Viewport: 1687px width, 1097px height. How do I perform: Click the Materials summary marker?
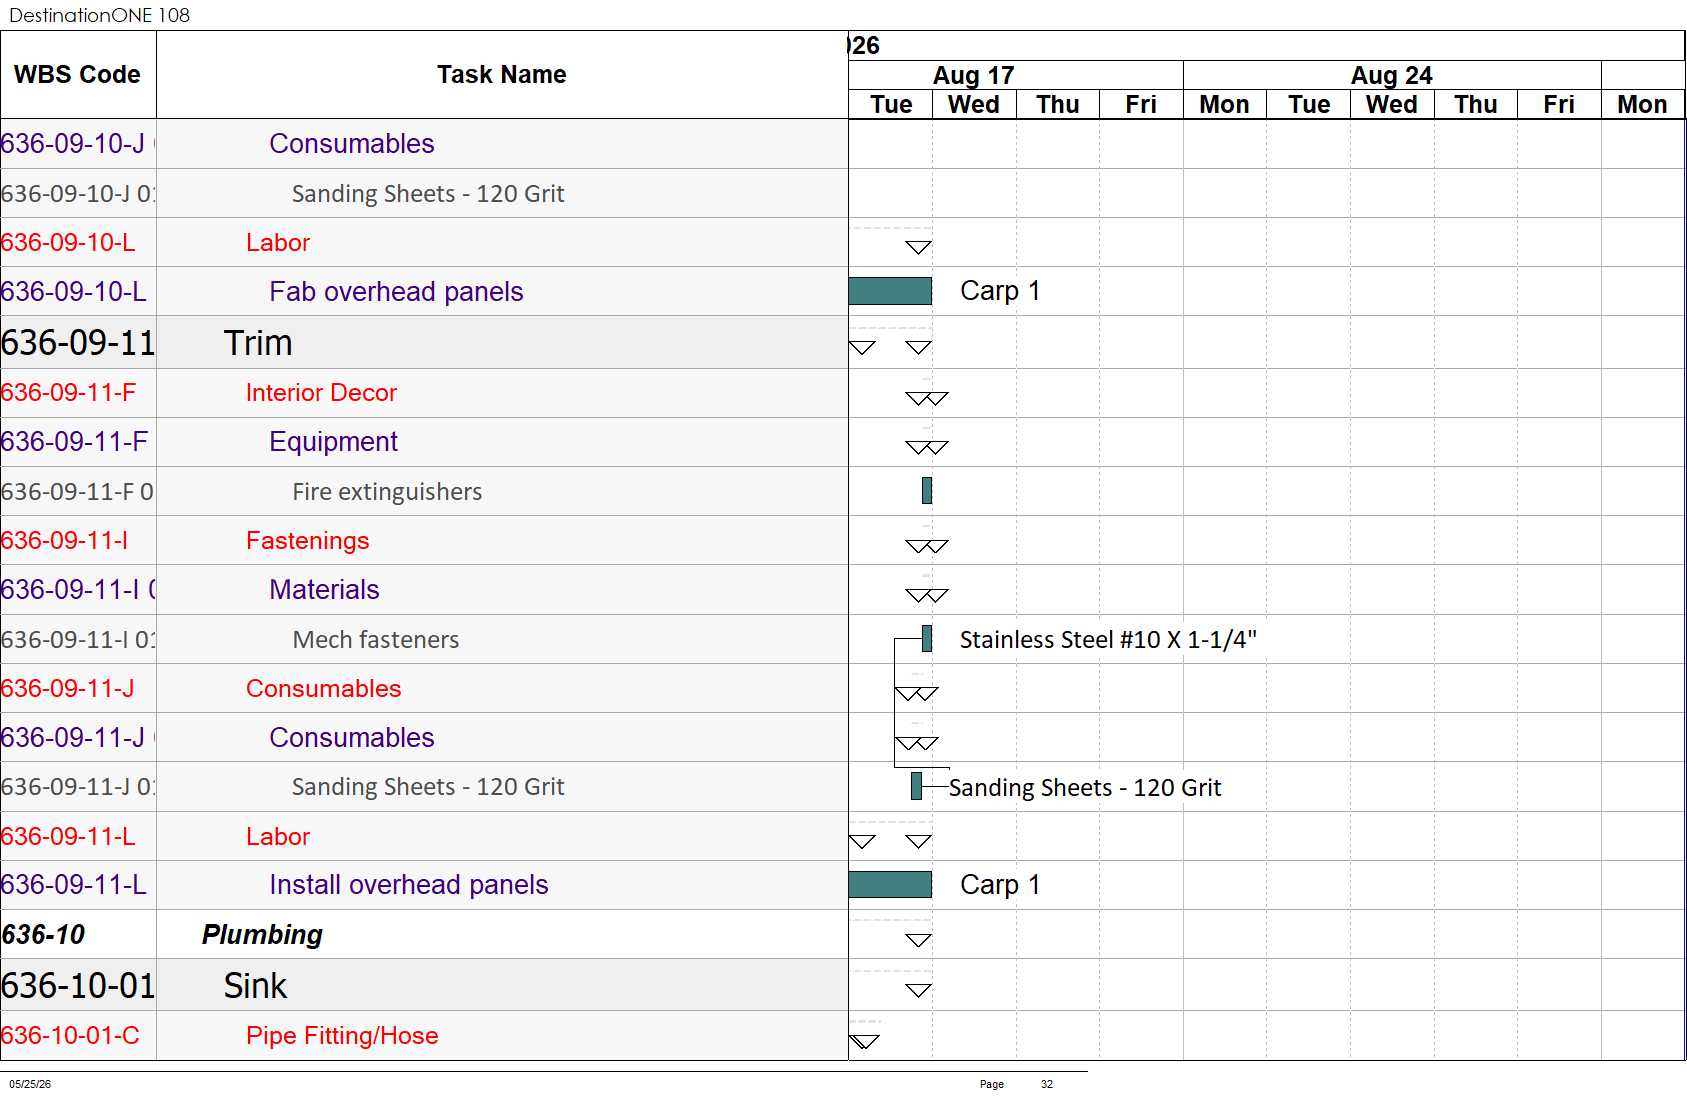[x=926, y=595]
